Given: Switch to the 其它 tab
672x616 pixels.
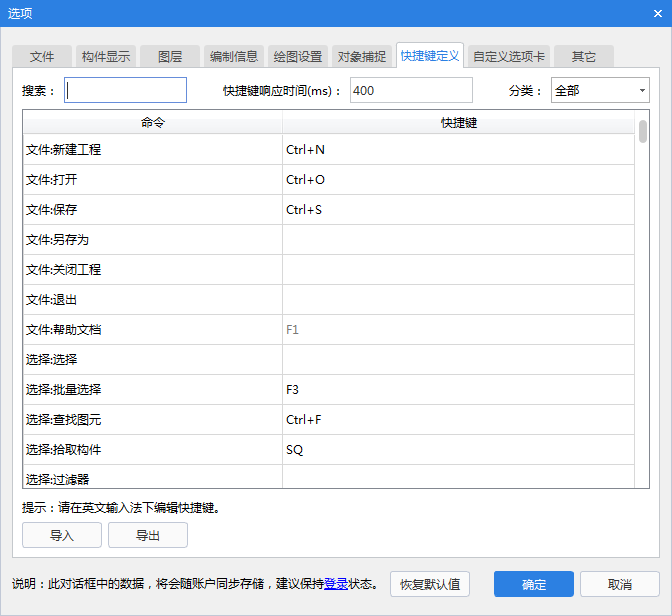Looking at the screenshot, I should point(584,57).
